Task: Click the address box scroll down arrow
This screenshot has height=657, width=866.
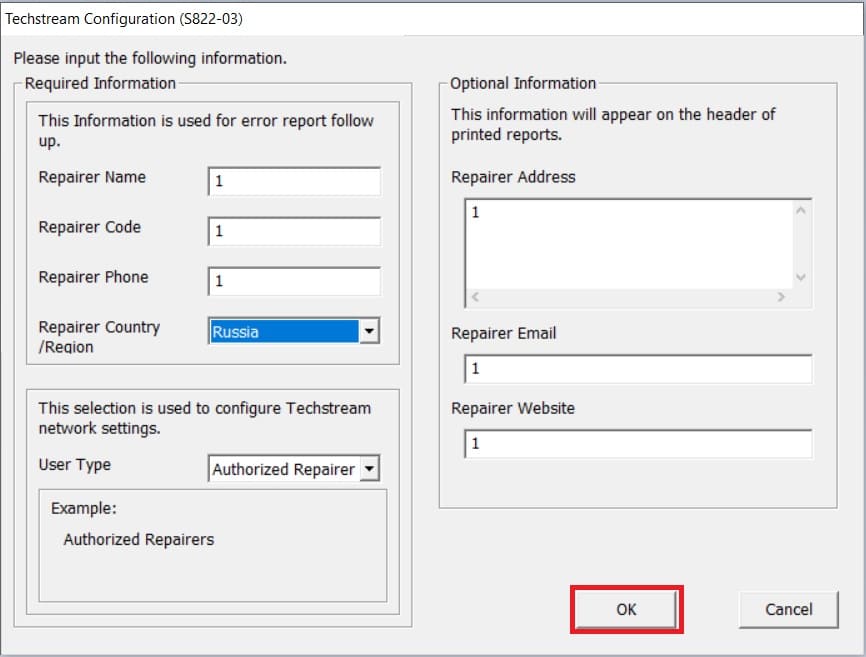Action: 801,277
